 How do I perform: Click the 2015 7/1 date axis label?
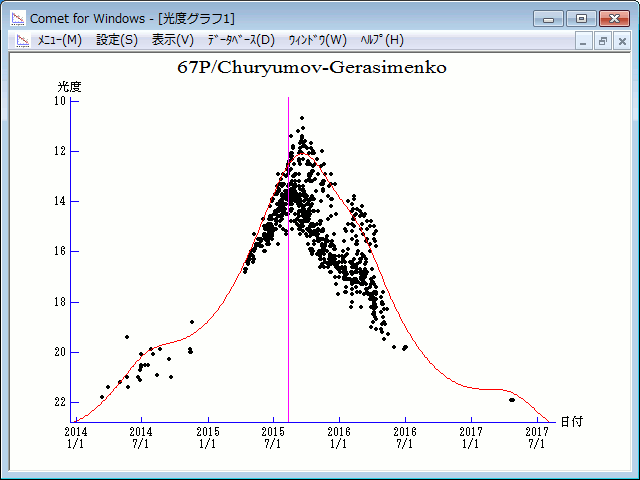[x=273, y=437]
